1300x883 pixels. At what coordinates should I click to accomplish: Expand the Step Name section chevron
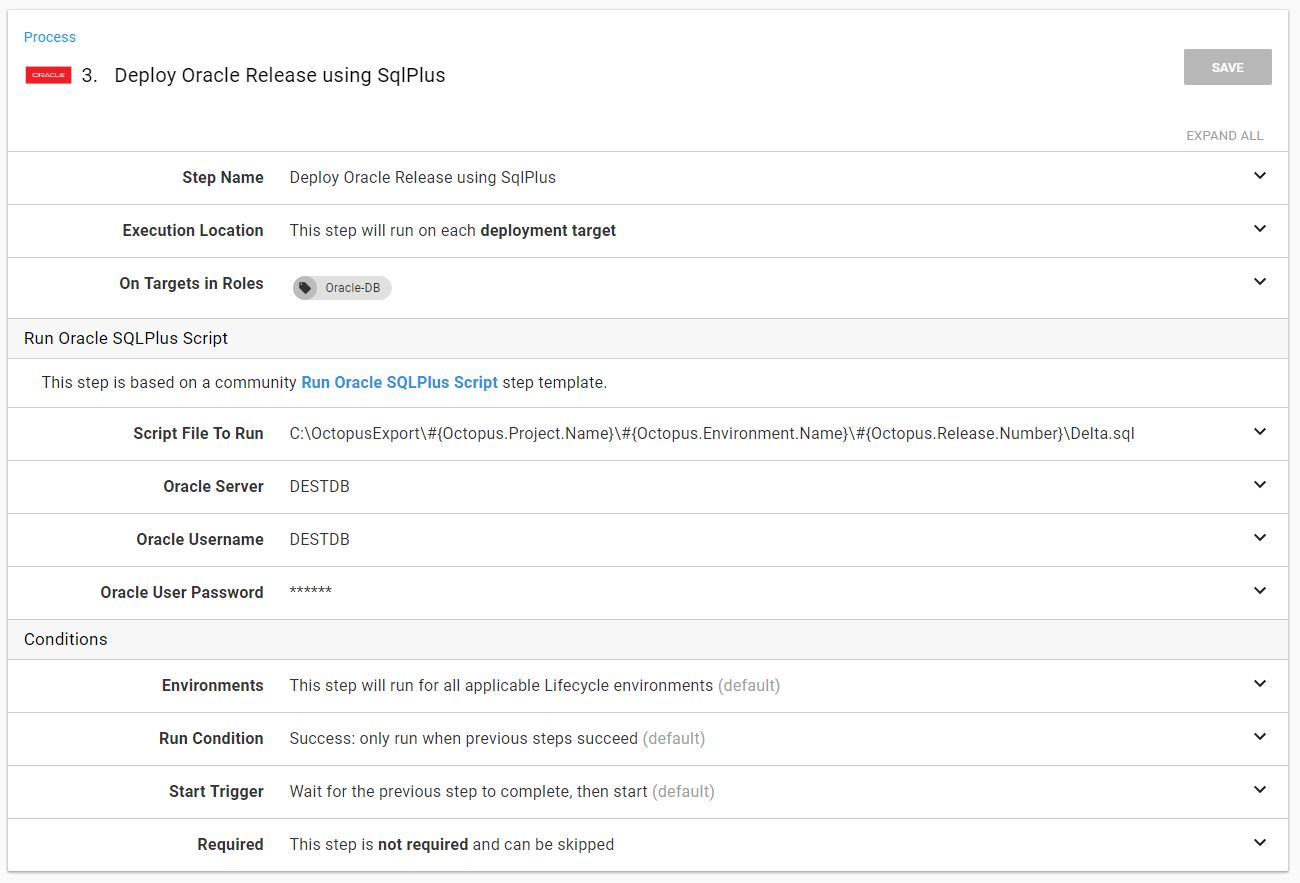(1259, 176)
